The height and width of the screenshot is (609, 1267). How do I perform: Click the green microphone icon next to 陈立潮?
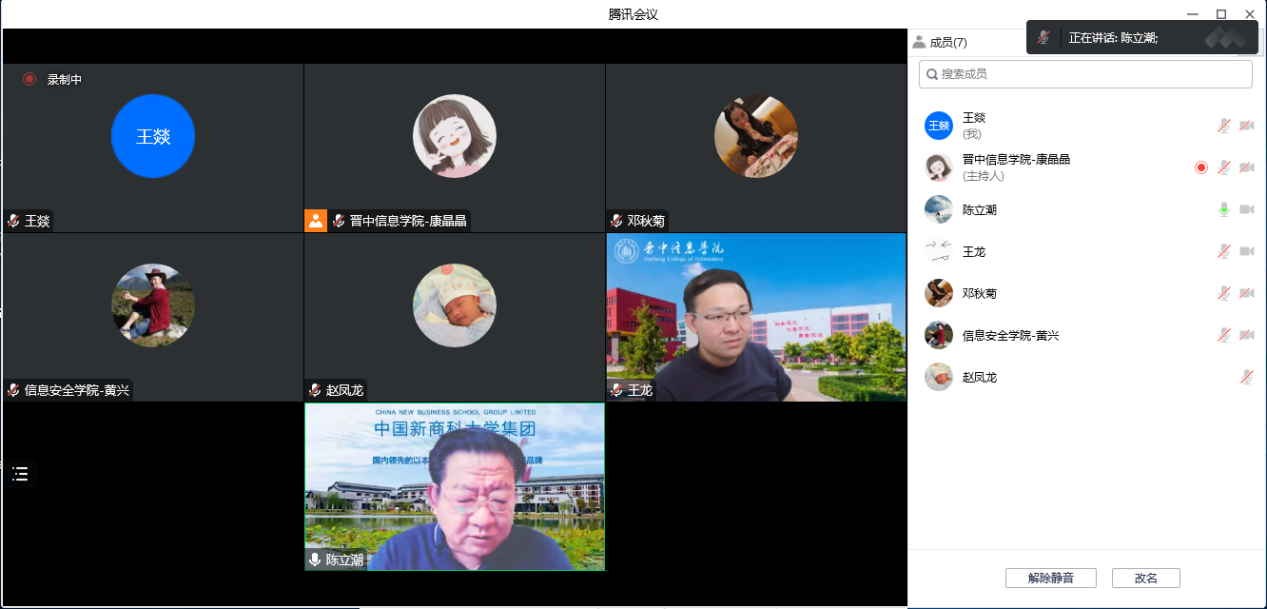click(x=1223, y=210)
